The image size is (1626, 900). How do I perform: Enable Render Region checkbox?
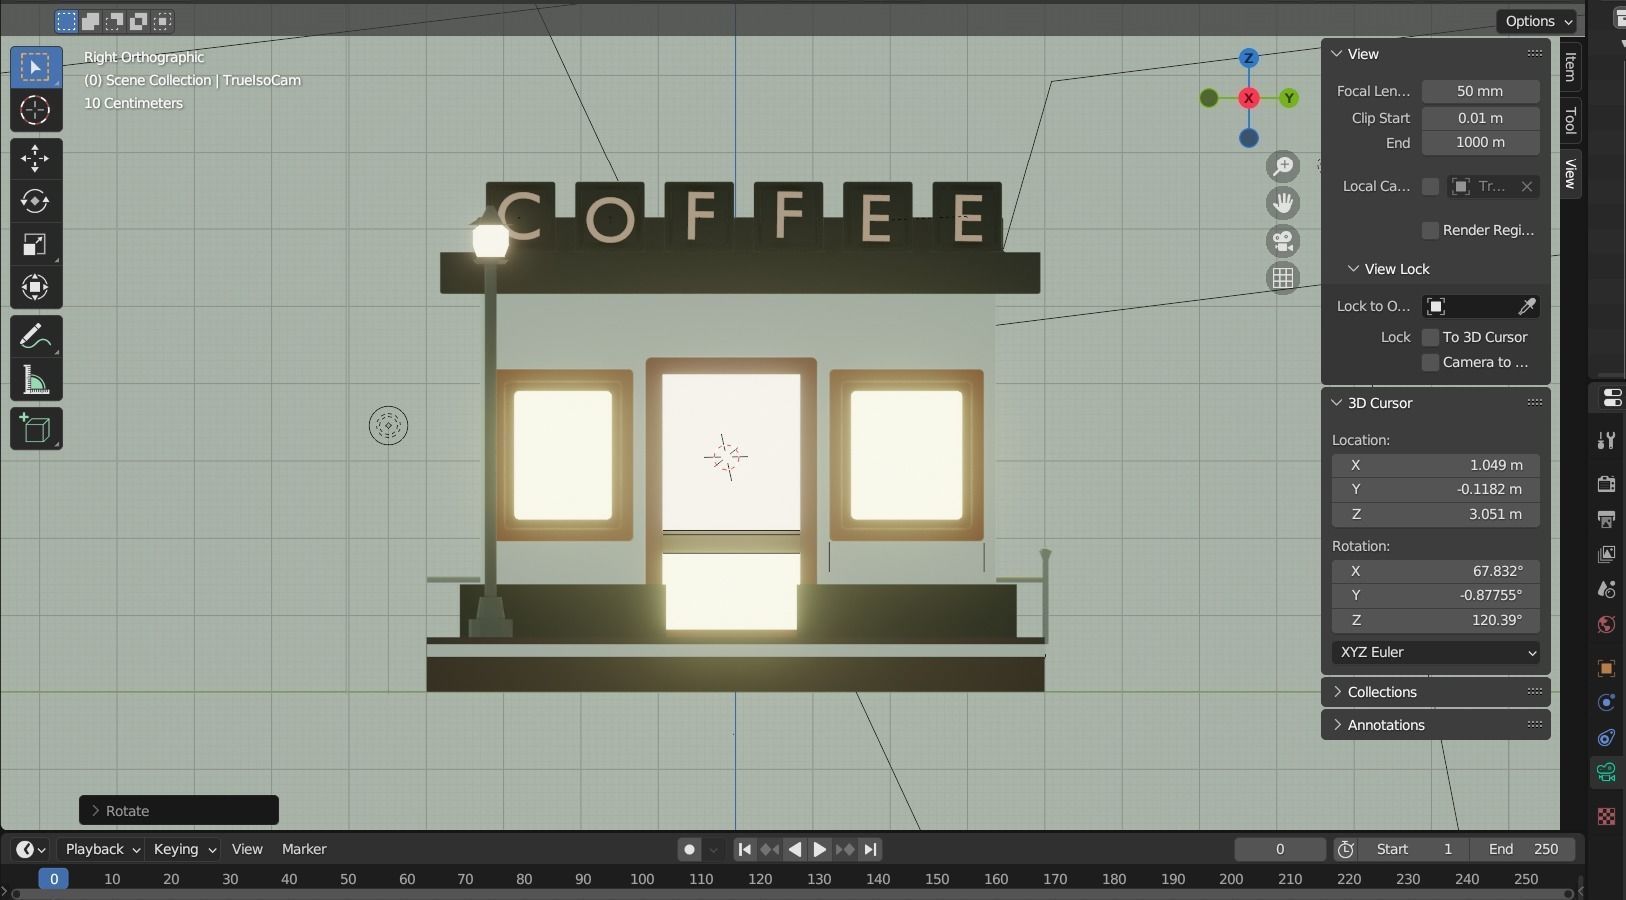[1430, 230]
